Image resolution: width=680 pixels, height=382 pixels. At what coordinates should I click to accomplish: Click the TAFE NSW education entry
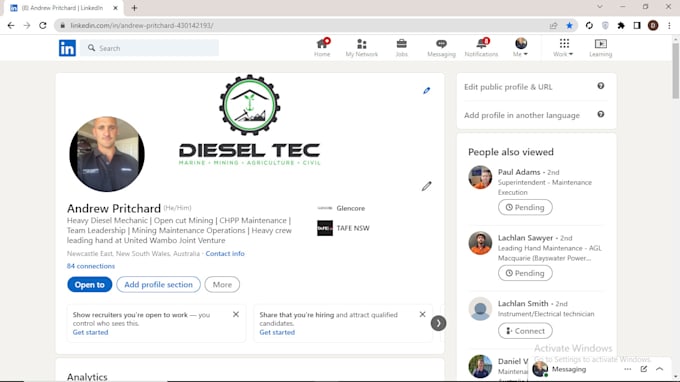coord(343,228)
